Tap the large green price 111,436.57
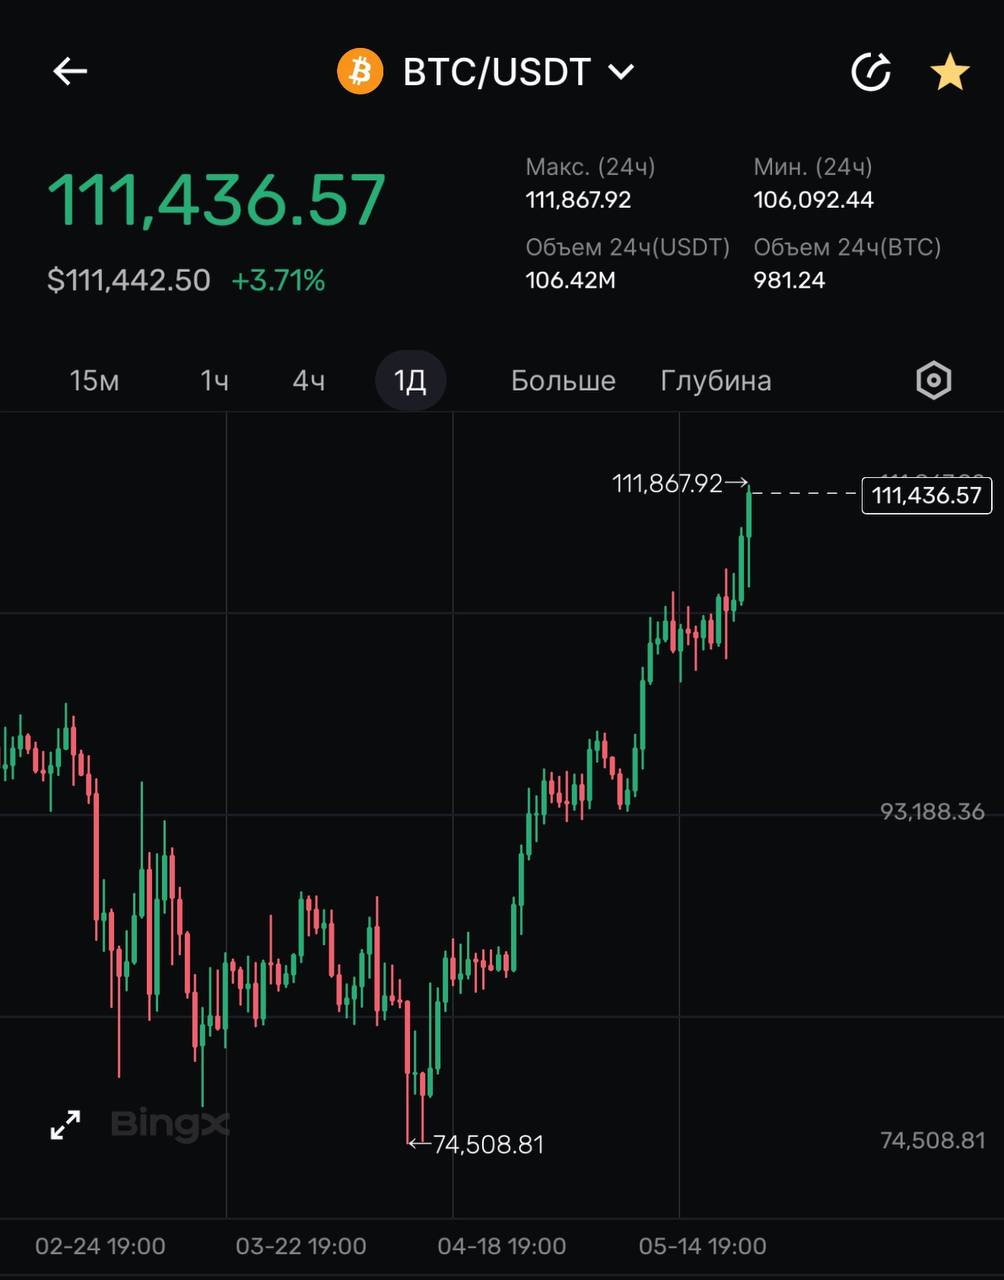1004x1280 pixels. [217, 200]
